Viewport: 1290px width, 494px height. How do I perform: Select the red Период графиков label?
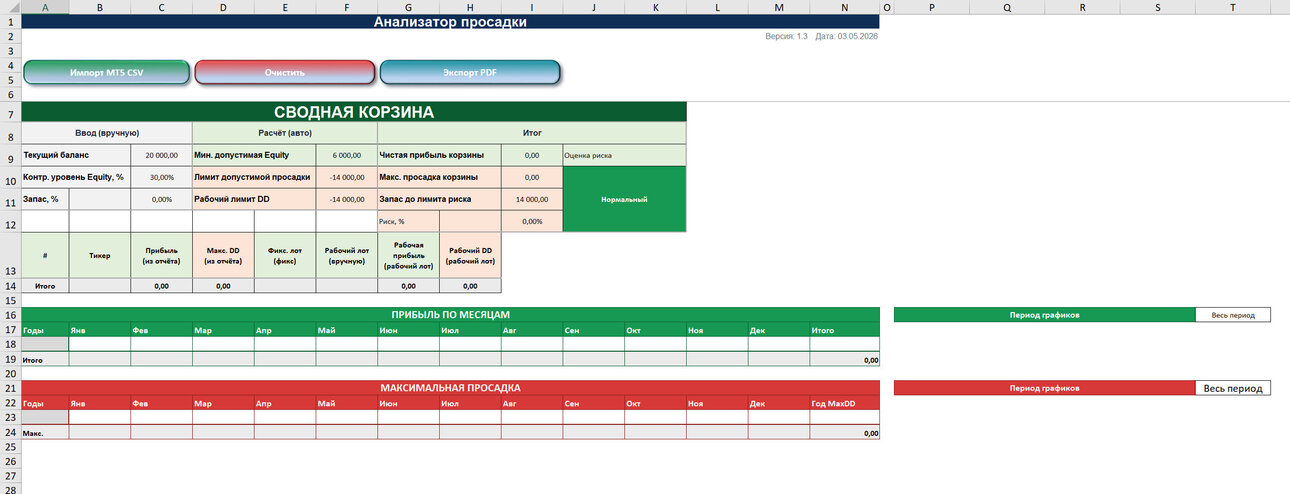(1044, 388)
